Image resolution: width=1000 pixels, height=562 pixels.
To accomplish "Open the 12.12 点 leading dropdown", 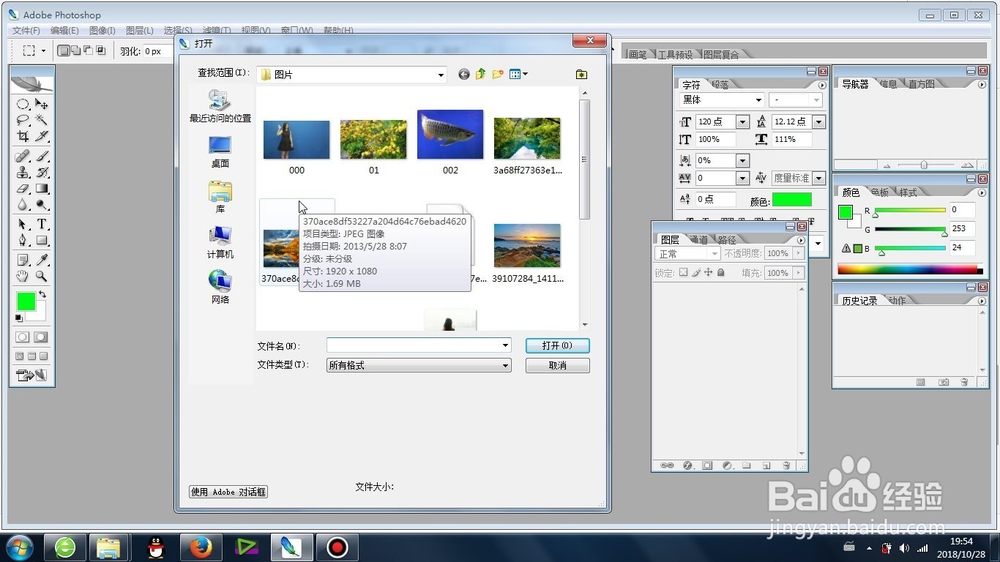I will pos(819,122).
